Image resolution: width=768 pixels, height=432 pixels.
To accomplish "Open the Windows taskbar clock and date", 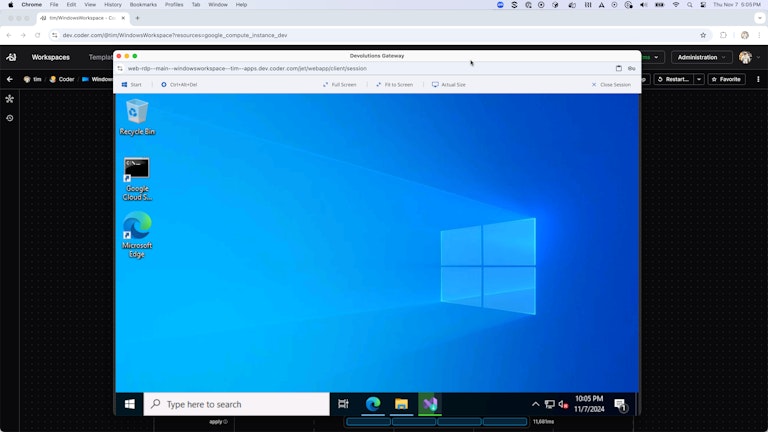I will 589,404.
